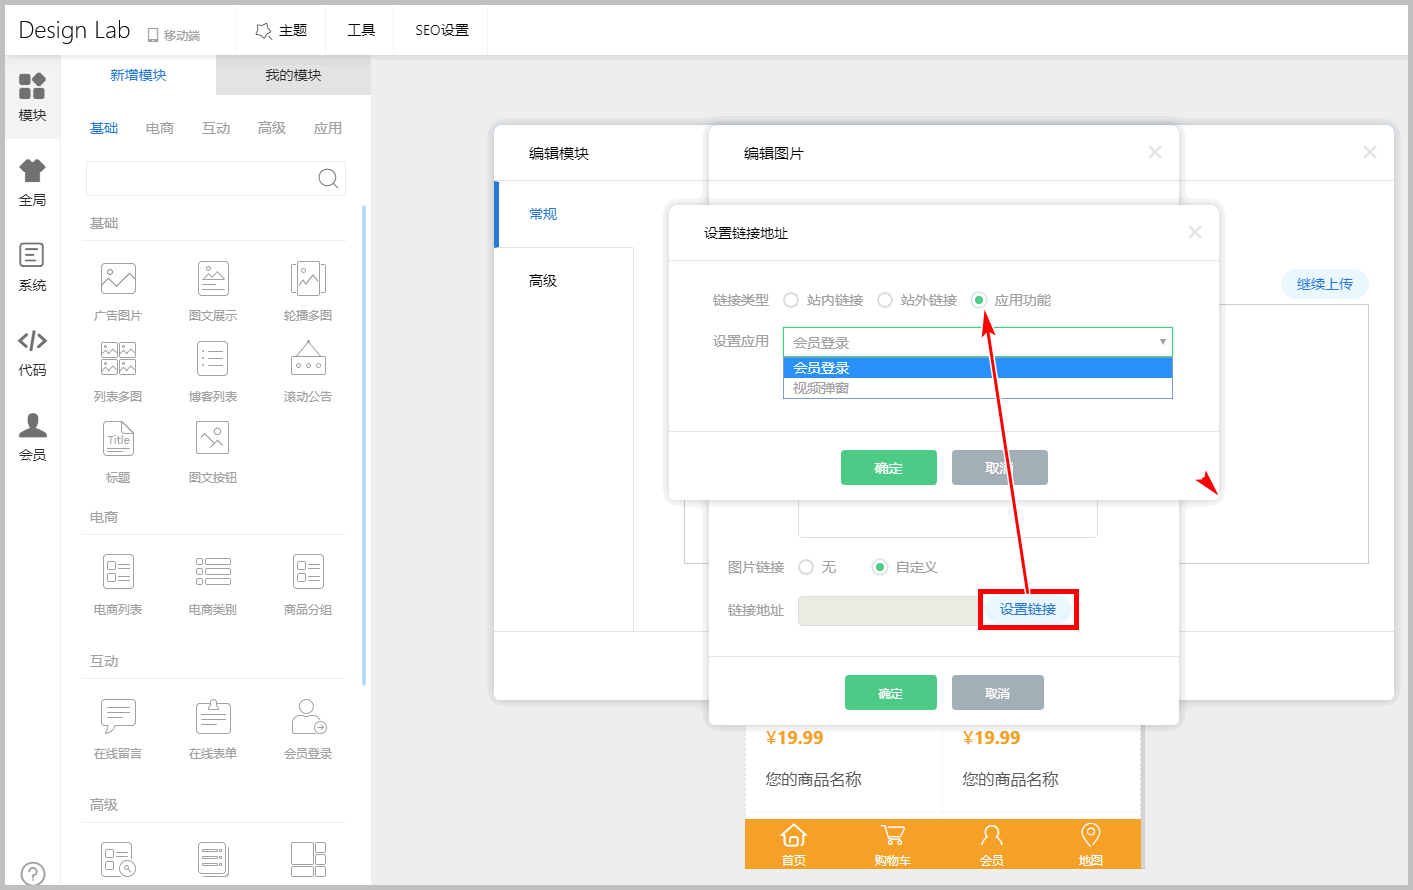The image size is (1413, 890).
Task: Add the 广告图片 module
Action: (118, 291)
